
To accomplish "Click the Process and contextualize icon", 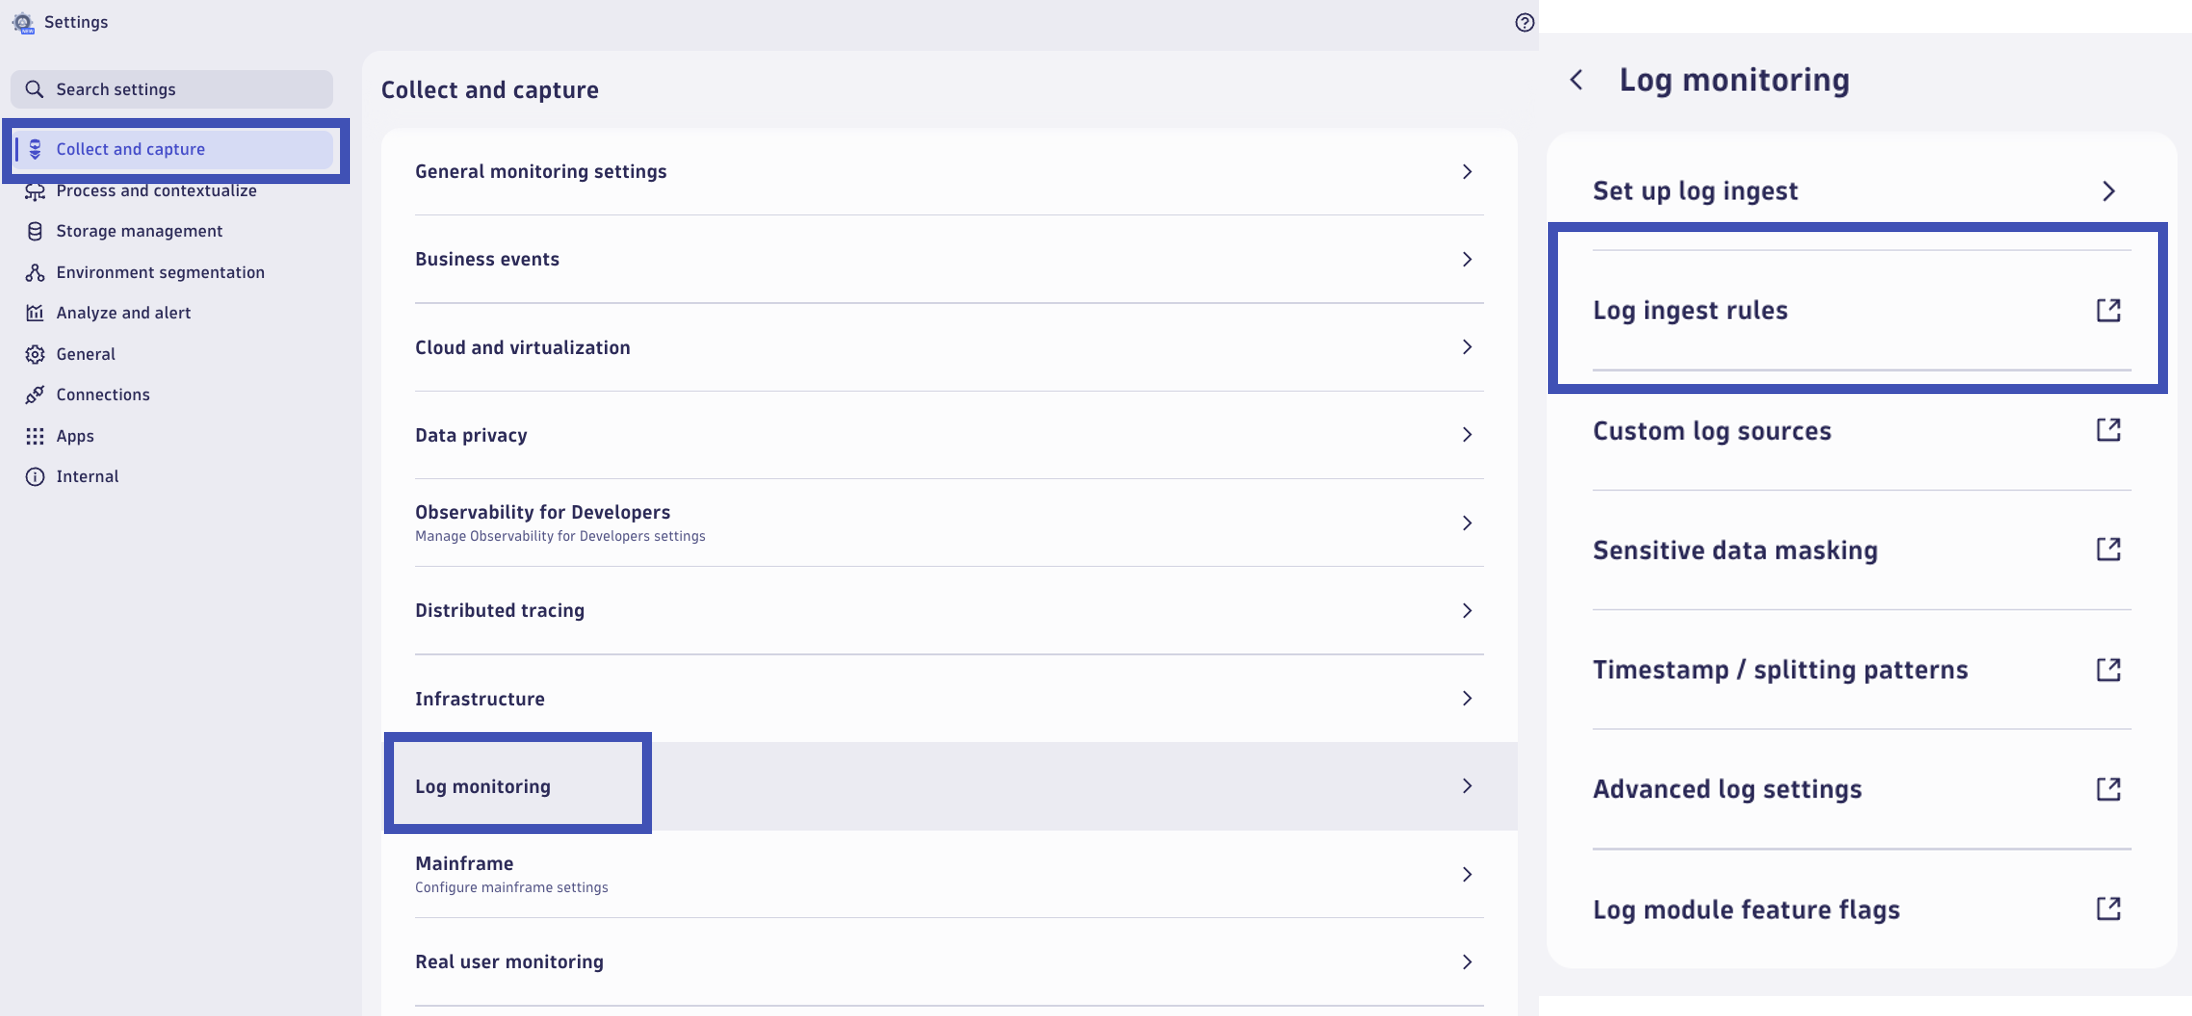I will (35, 191).
